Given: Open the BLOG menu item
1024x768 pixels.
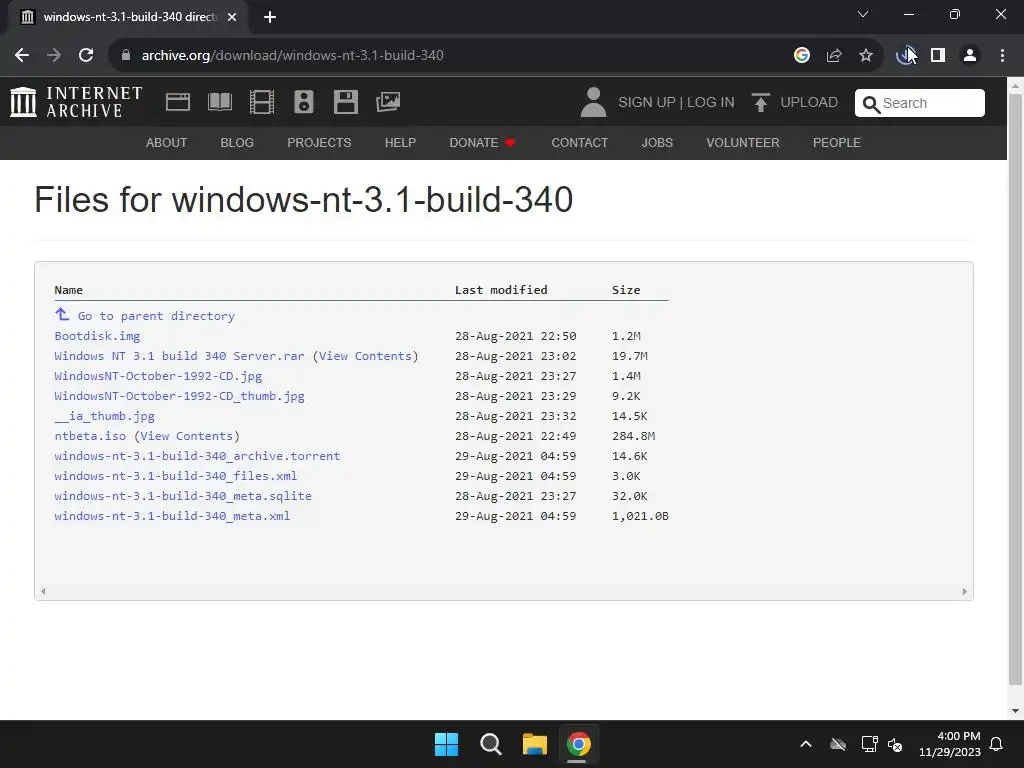Looking at the screenshot, I should pos(237,142).
